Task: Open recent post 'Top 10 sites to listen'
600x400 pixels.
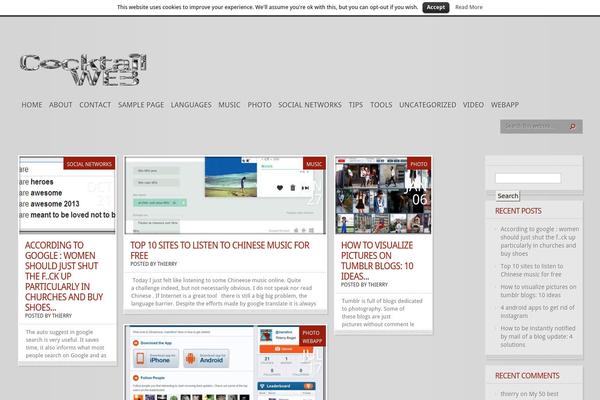Action: [x=532, y=270]
